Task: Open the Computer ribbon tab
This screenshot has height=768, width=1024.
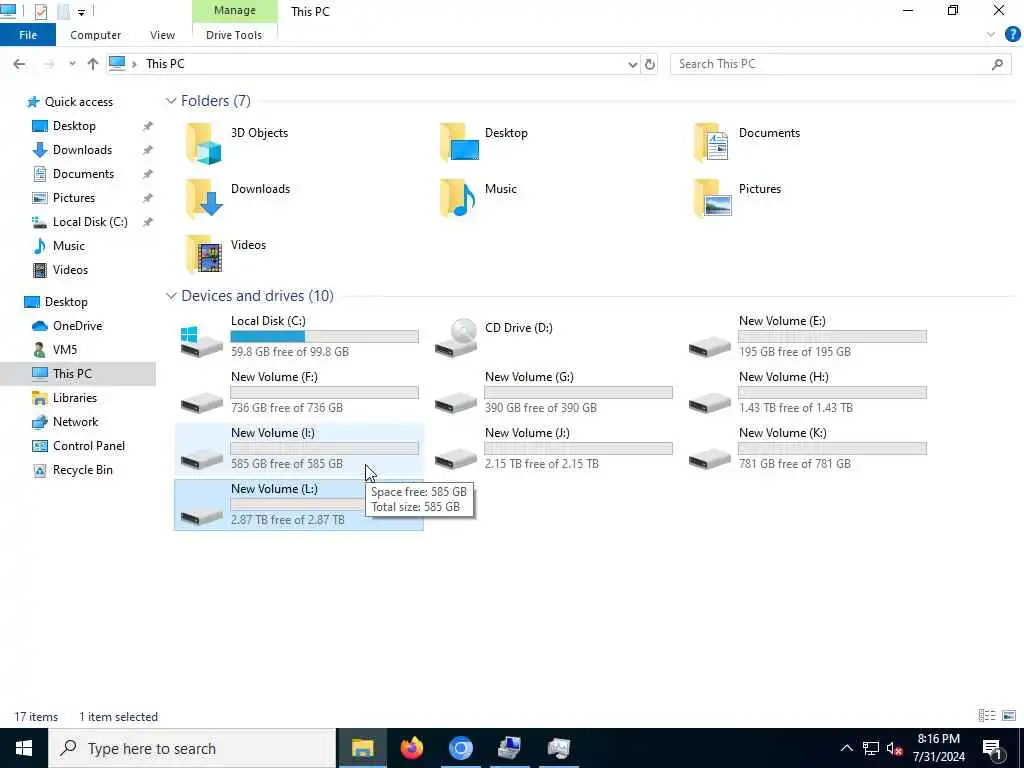Action: pos(95,35)
